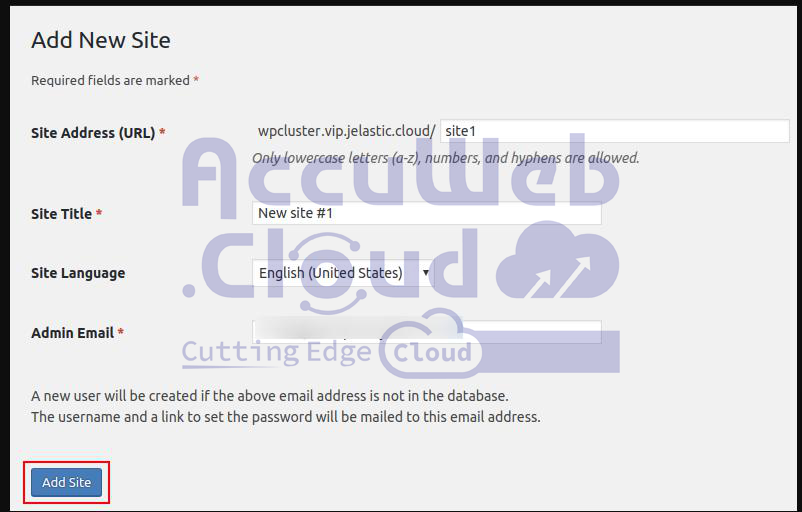Click the 'Site Language' label
The height and width of the screenshot is (512, 802).
78,273
